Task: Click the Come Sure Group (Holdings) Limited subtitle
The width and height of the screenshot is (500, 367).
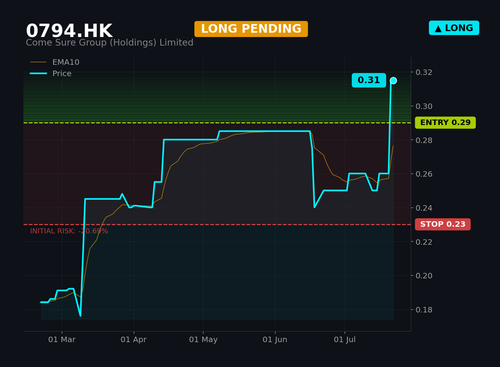Action: coord(109,43)
